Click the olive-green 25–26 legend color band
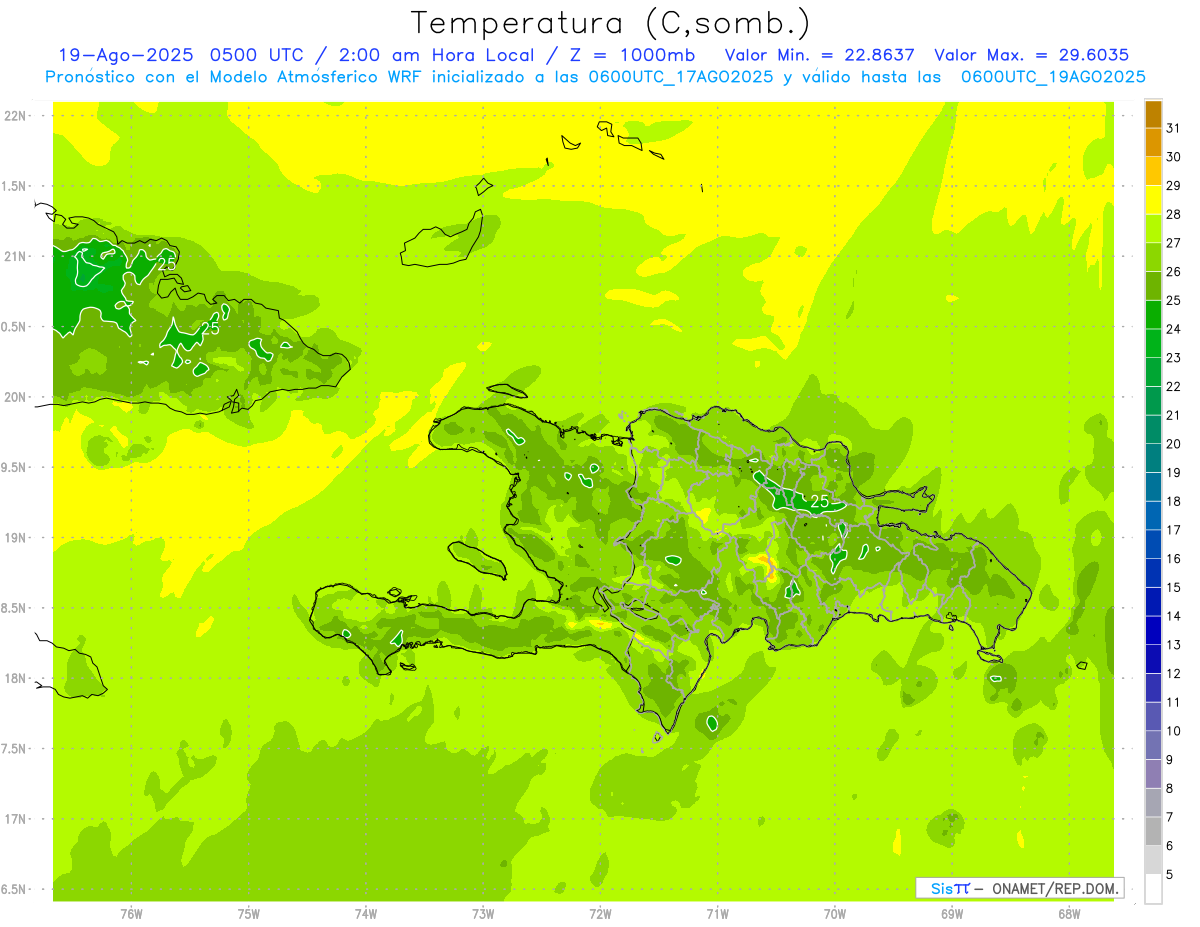The width and height of the screenshot is (1200, 927). [1153, 286]
